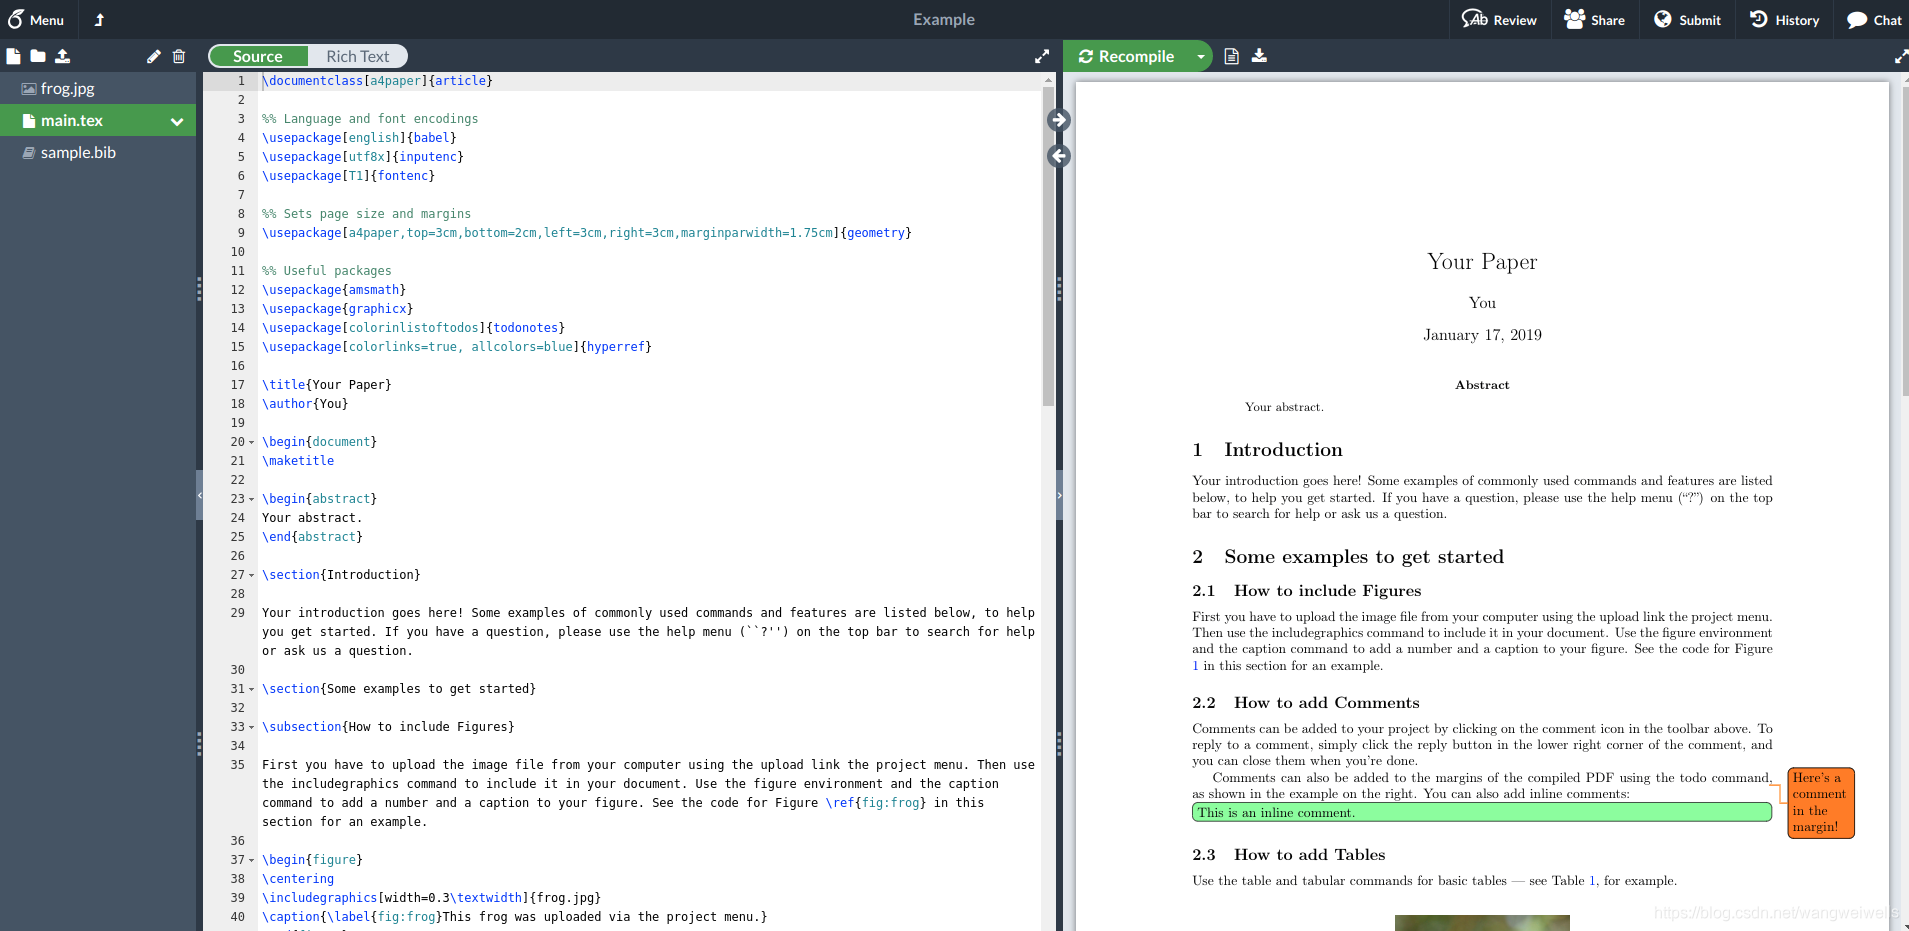Image resolution: width=1909 pixels, height=931 pixels.
Task: Click the \section{Introduction} line
Action: pos(341,575)
